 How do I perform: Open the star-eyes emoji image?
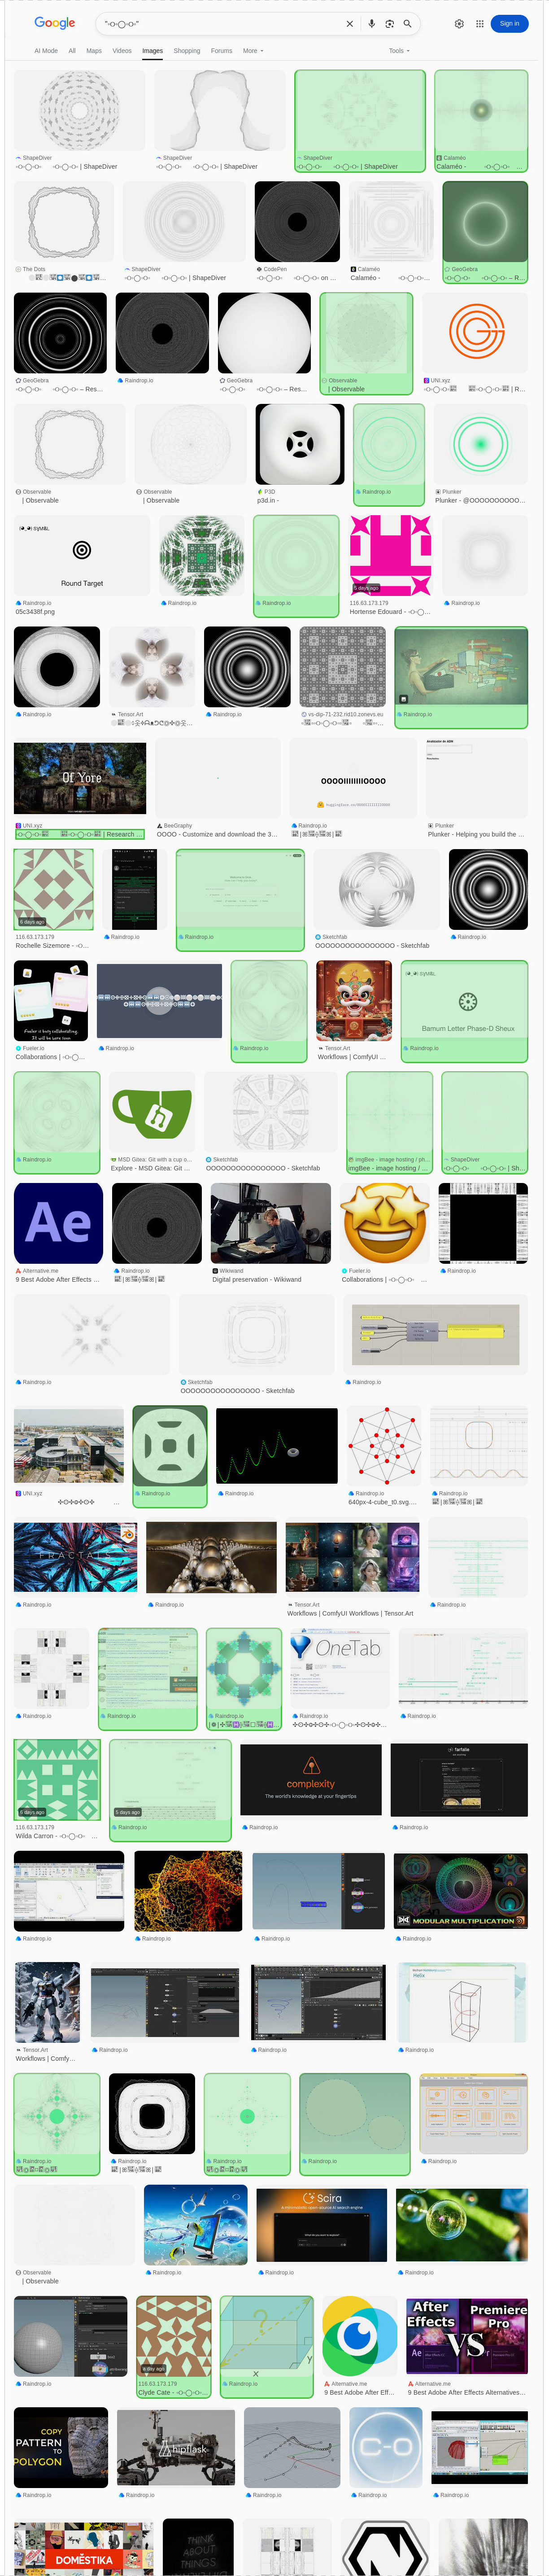385,1223
